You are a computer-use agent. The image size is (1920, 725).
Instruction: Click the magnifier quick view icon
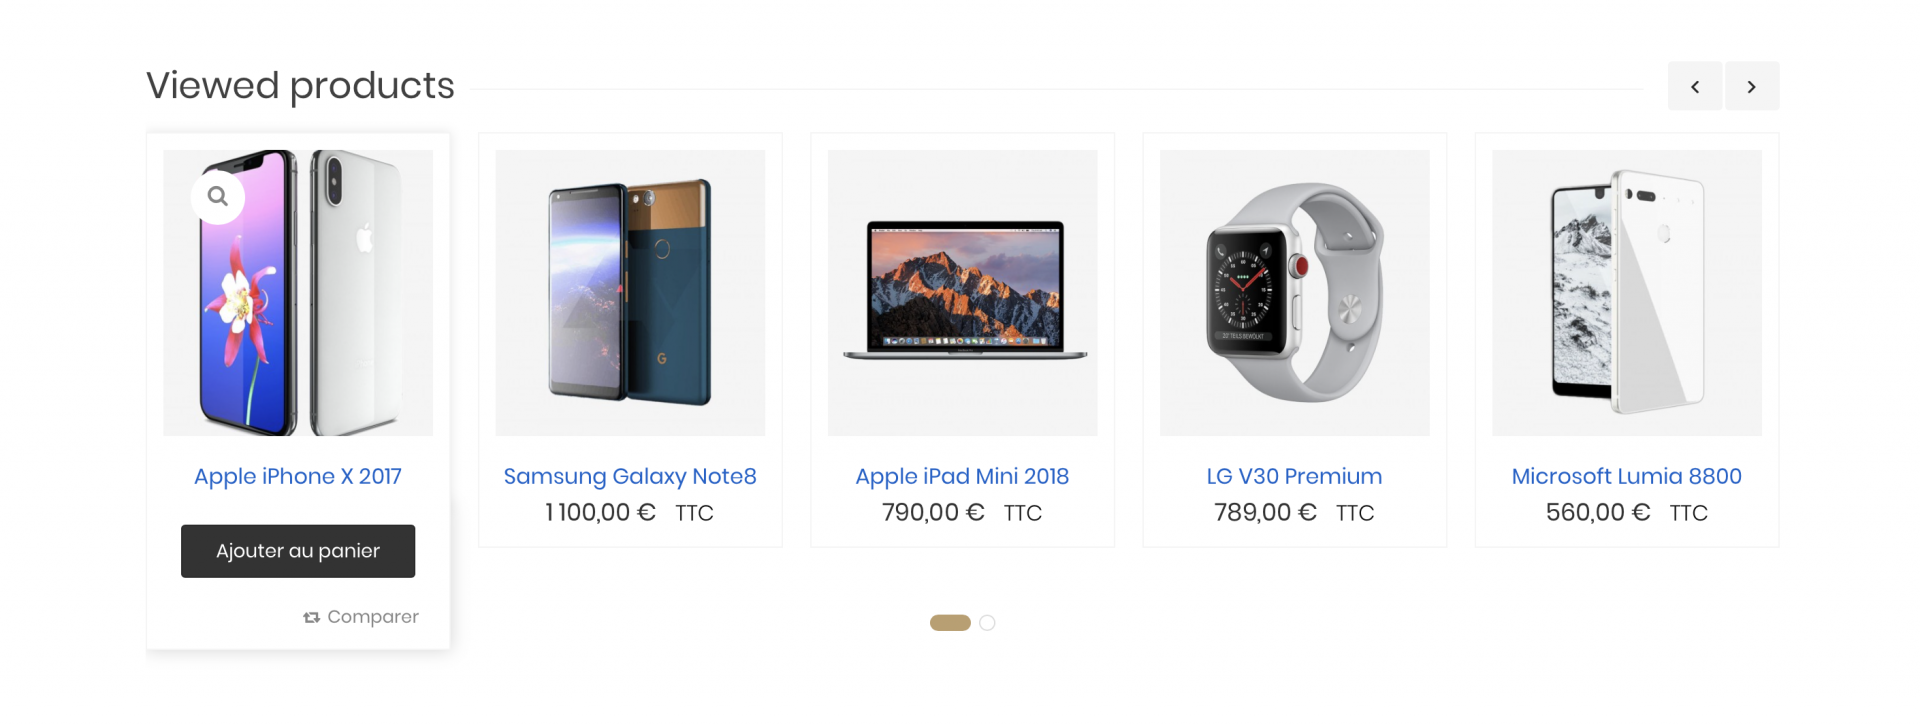(218, 196)
